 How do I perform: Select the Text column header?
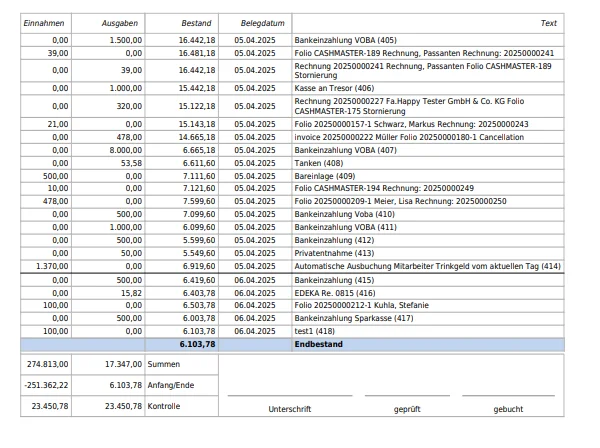click(549, 23)
